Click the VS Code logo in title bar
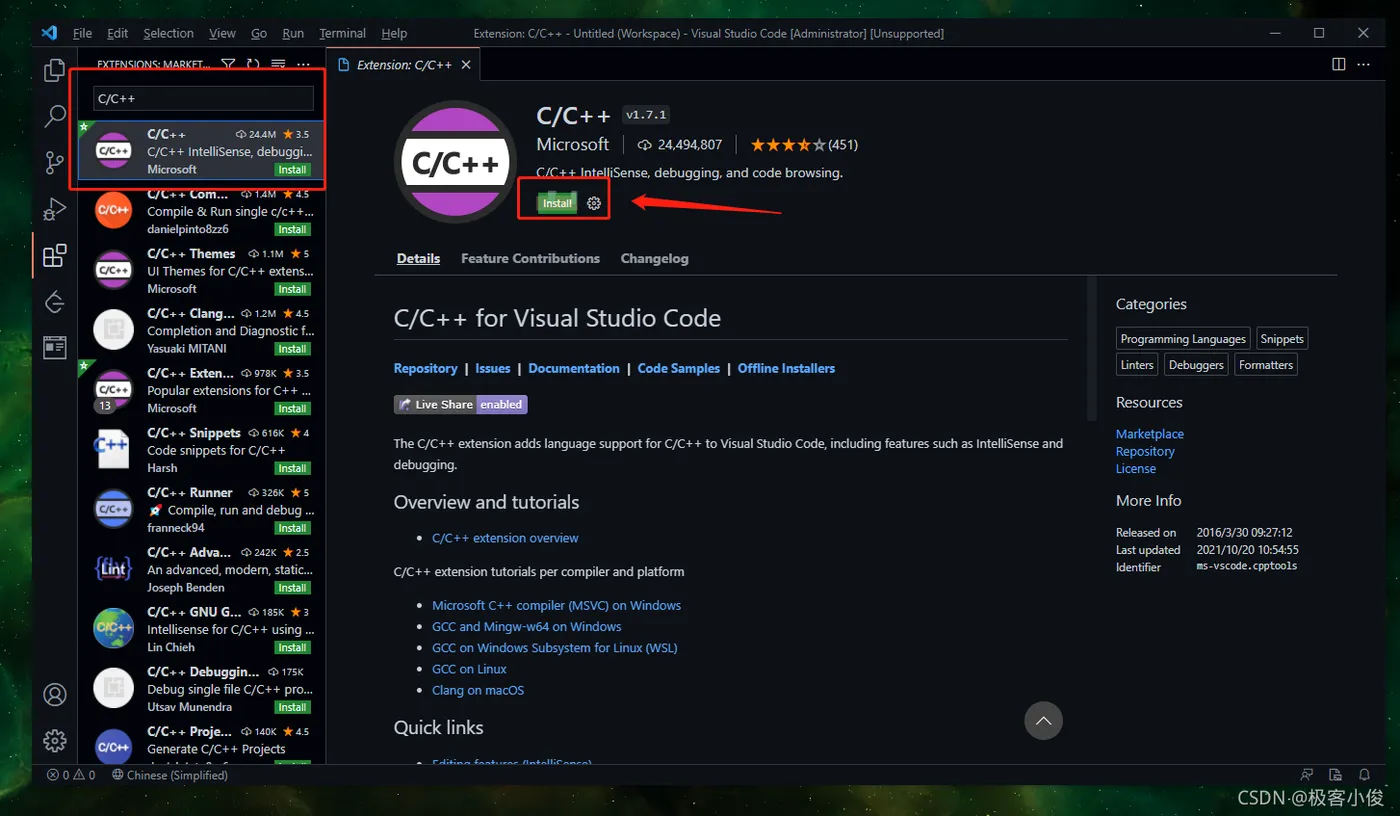The height and width of the screenshot is (816, 1400). pos(49,33)
